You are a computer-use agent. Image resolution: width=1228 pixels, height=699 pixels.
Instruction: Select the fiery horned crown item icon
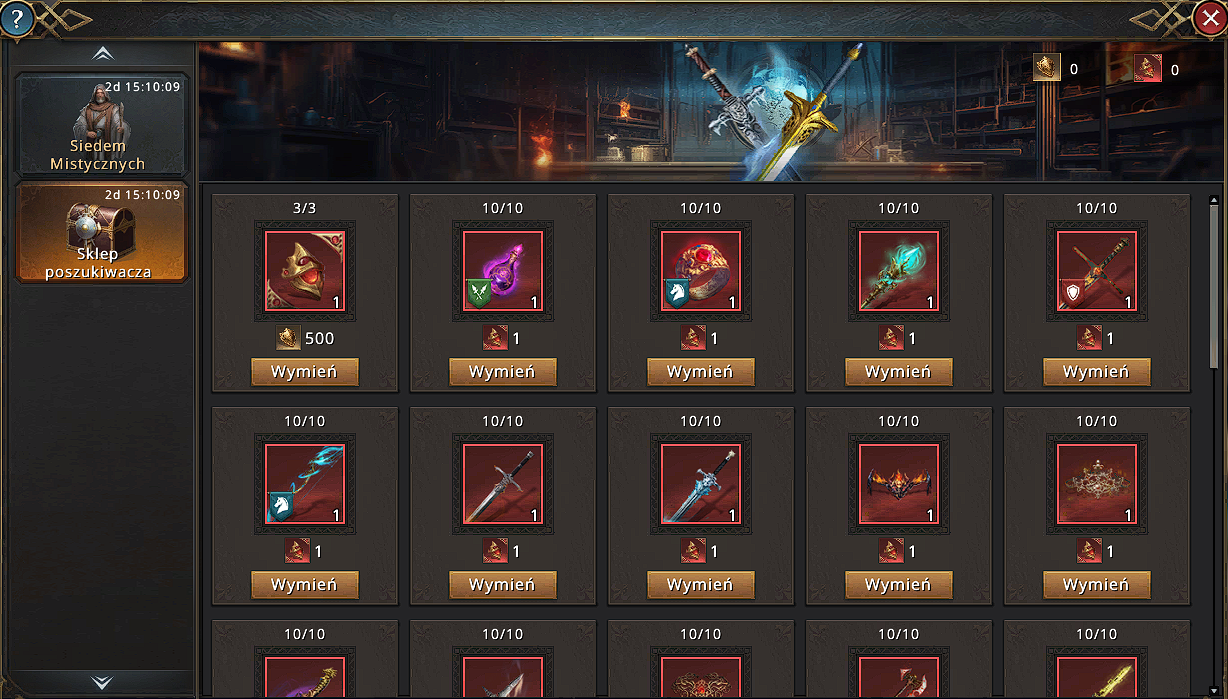click(x=899, y=485)
